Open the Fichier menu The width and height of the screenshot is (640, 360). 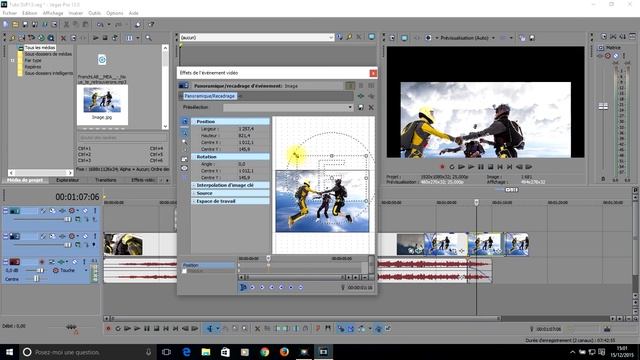[x=10, y=13]
